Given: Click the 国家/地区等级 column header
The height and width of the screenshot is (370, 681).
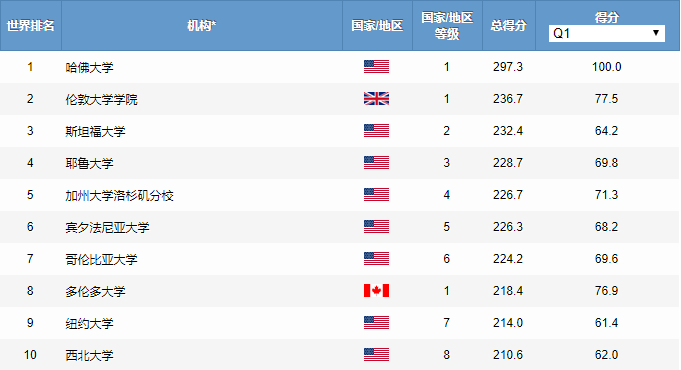Looking at the screenshot, I should pyautogui.click(x=447, y=26).
